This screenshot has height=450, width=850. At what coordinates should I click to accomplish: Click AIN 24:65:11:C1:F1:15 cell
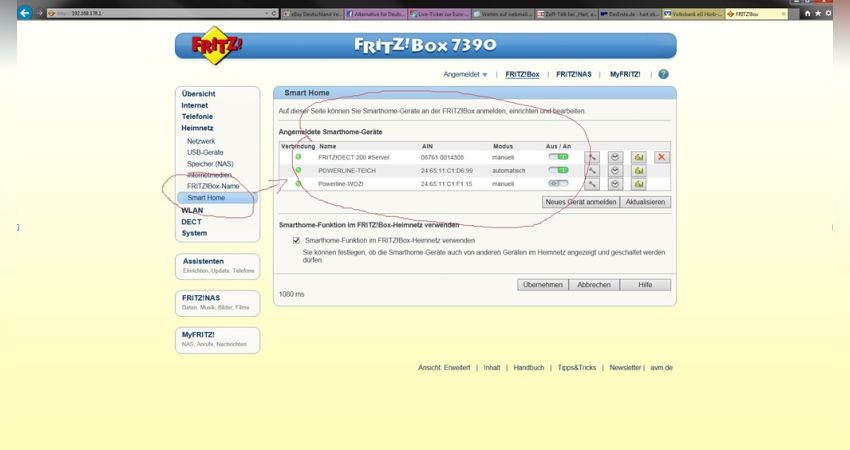(x=447, y=184)
